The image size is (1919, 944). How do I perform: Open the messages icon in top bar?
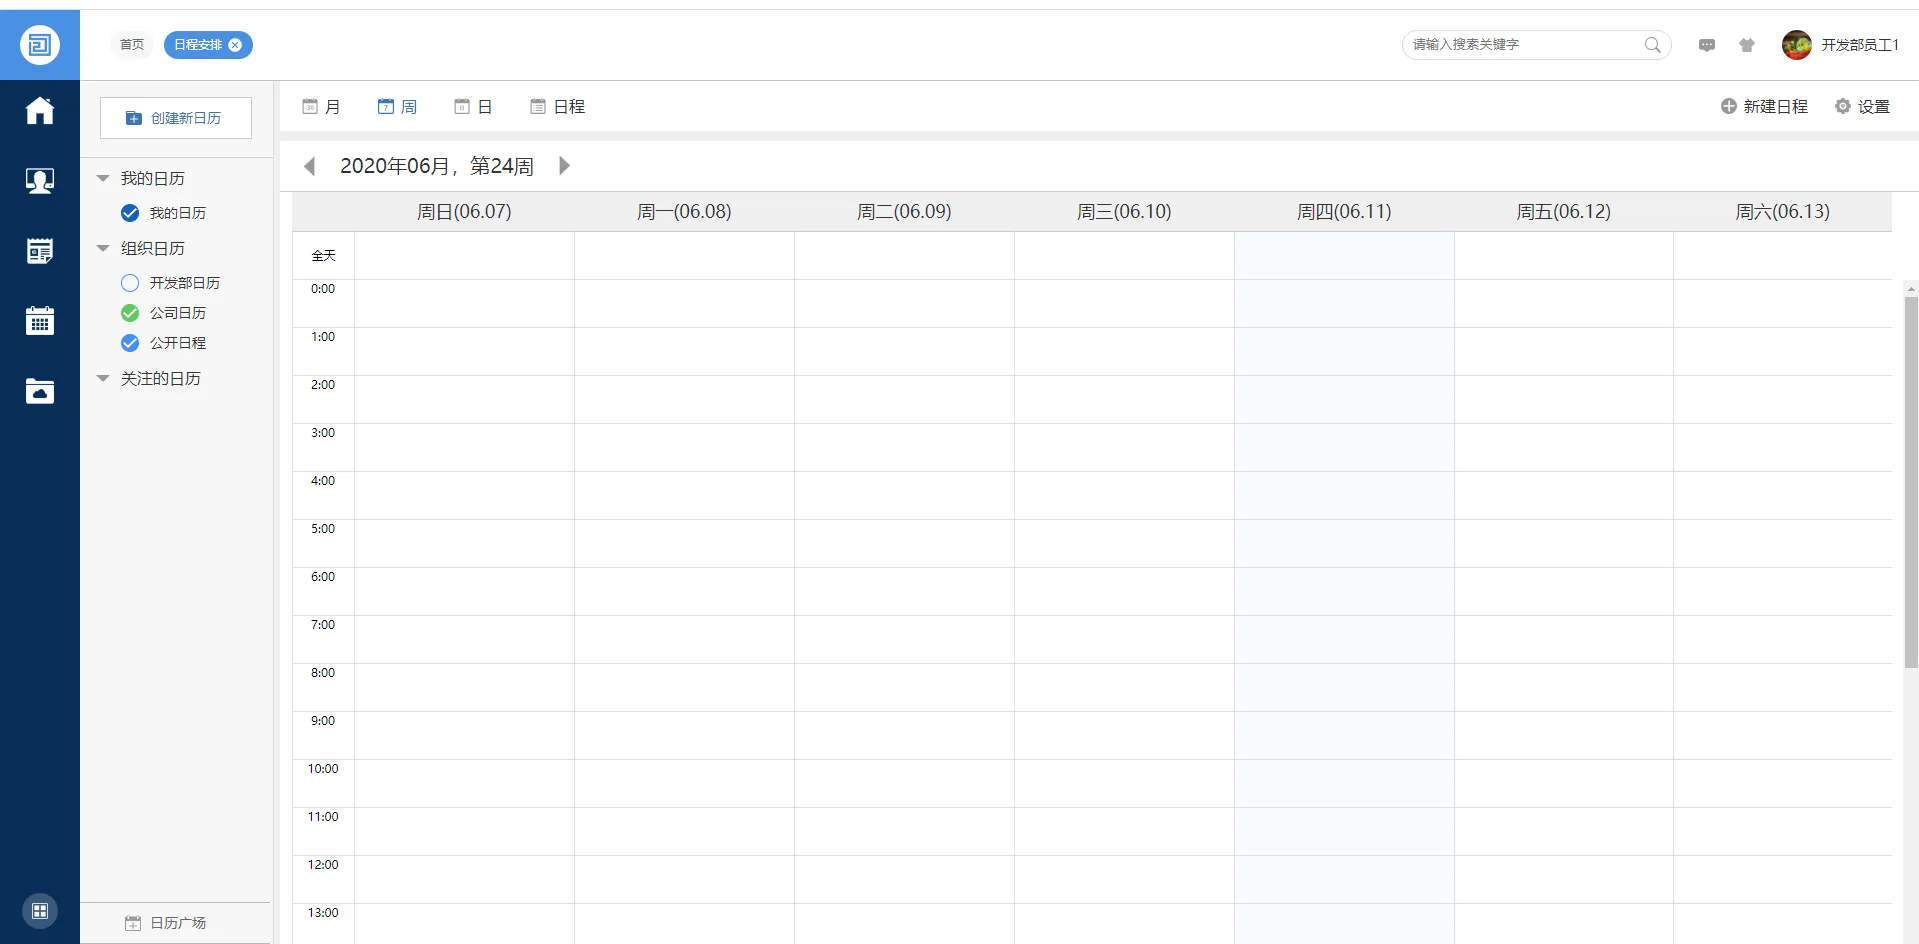tap(1707, 45)
